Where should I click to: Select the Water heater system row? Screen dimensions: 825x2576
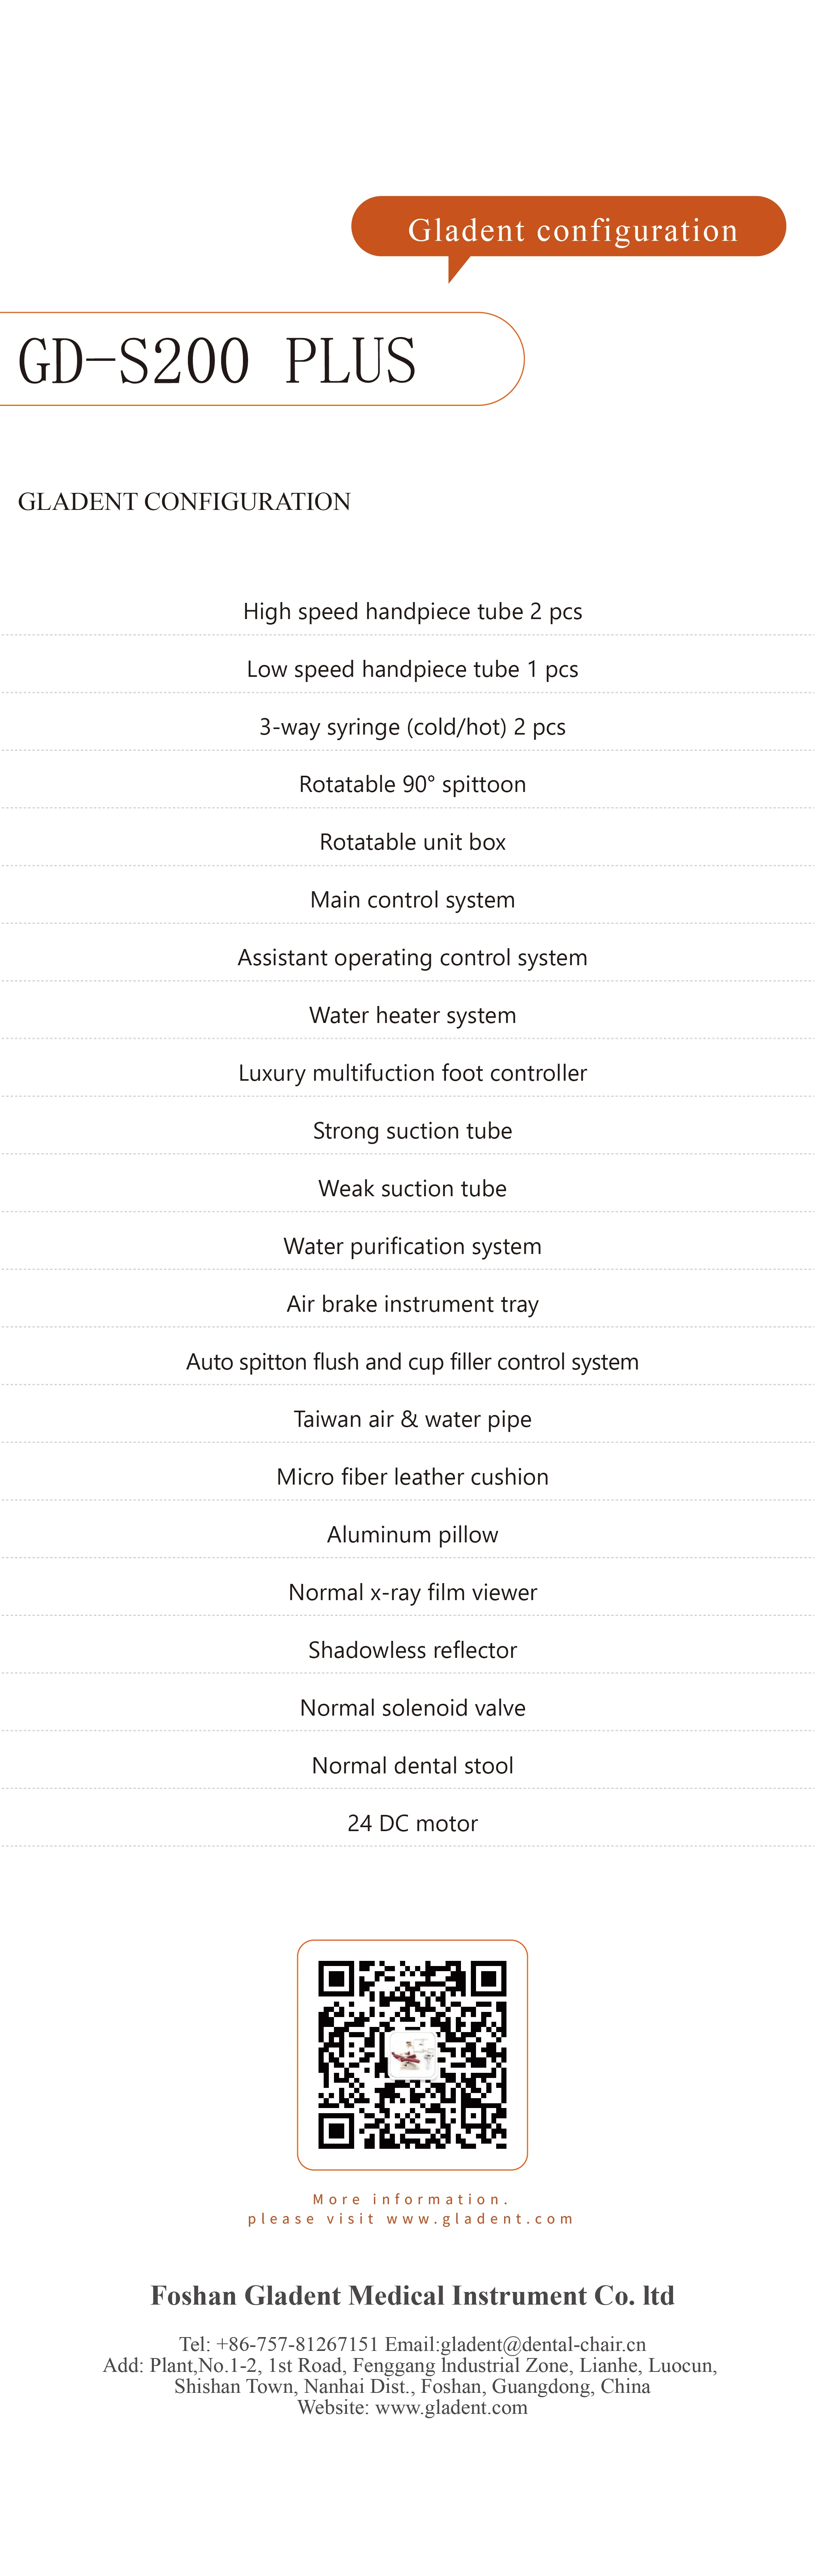[412, 1015]
